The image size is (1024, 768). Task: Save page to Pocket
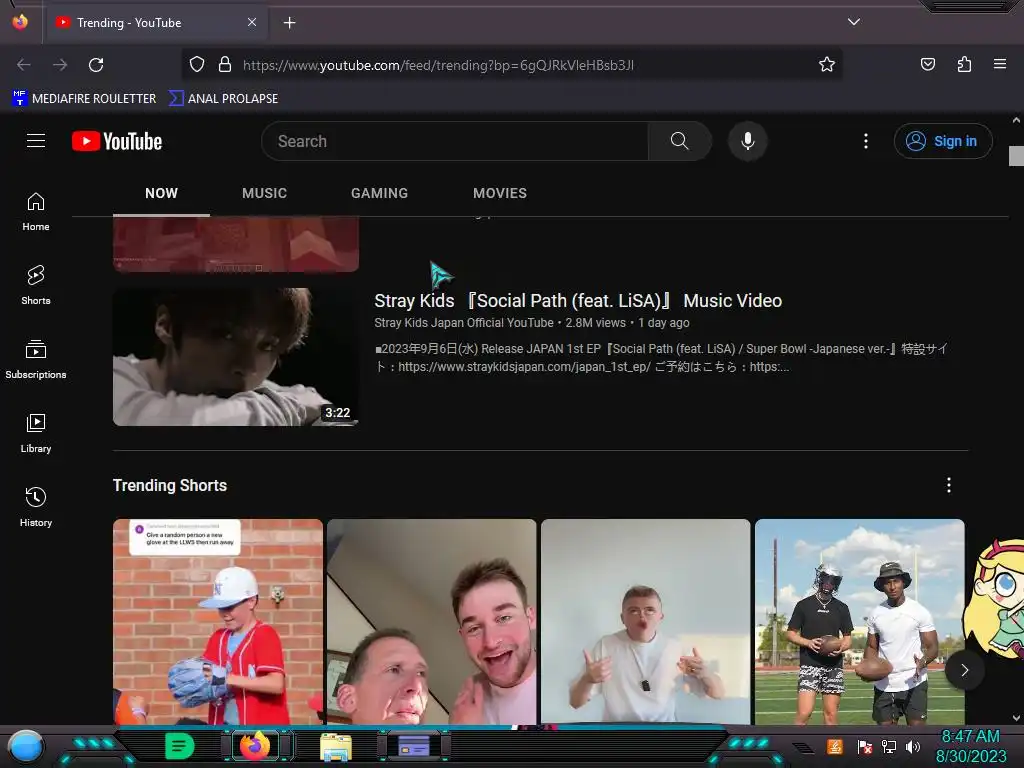(927, 64)
